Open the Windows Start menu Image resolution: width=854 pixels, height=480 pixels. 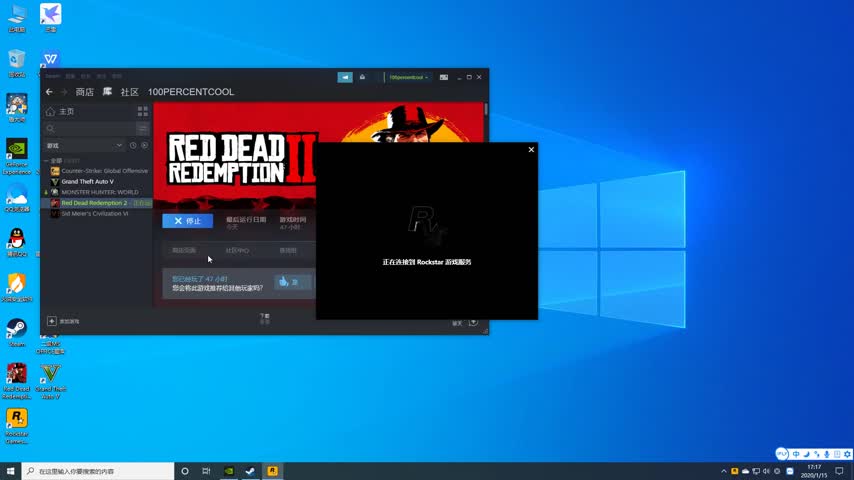(x=10, y=471)
